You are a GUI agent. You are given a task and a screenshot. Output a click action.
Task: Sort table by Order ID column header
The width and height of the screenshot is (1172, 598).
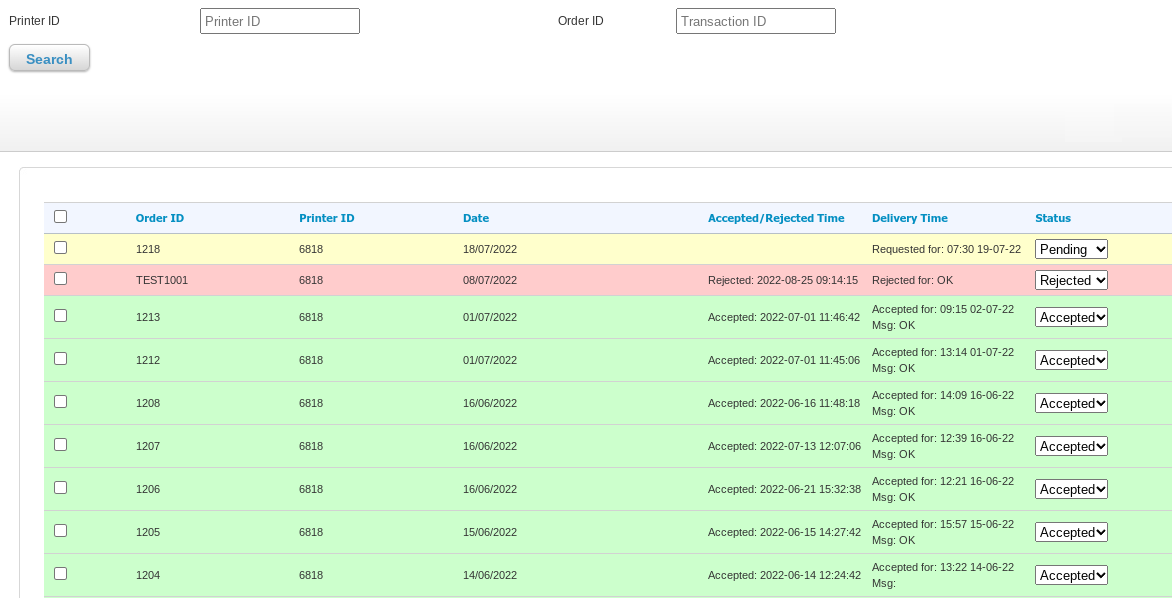160,218
